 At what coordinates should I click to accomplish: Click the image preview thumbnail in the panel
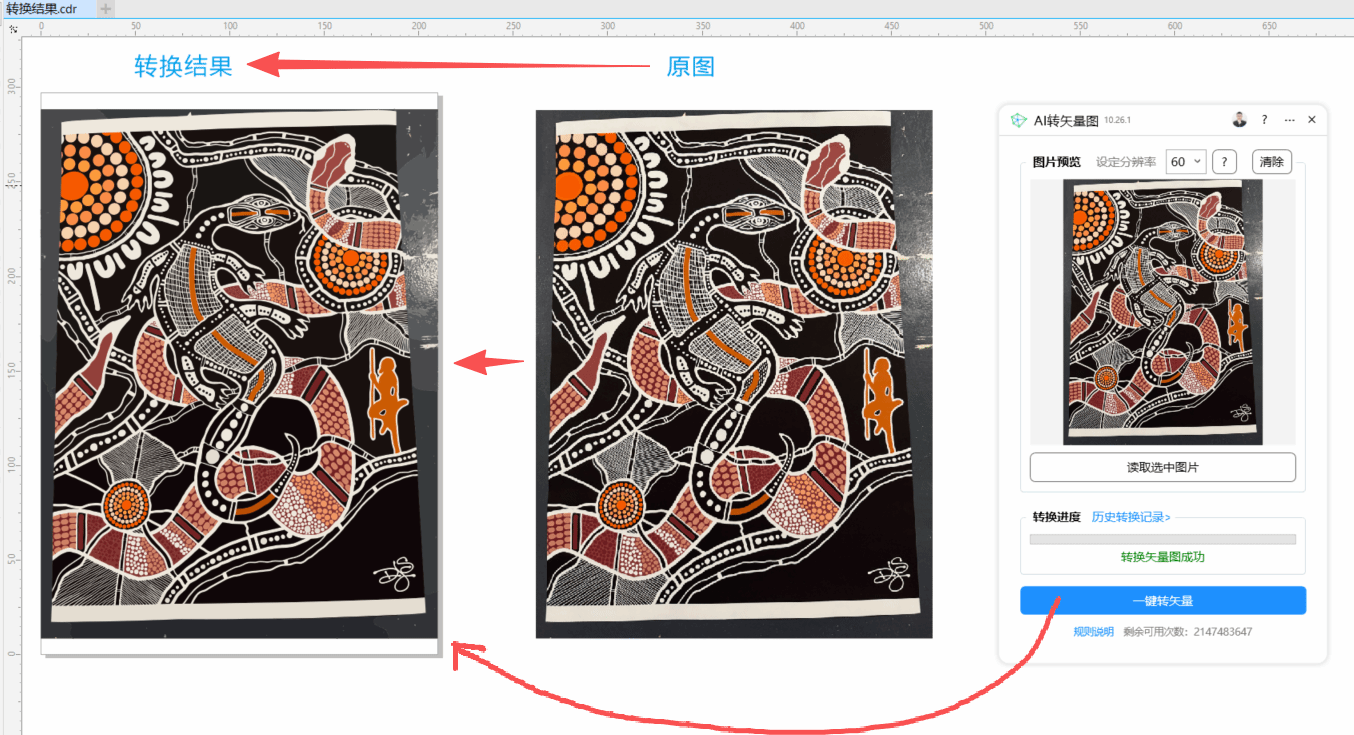(x=1162, y=312)
